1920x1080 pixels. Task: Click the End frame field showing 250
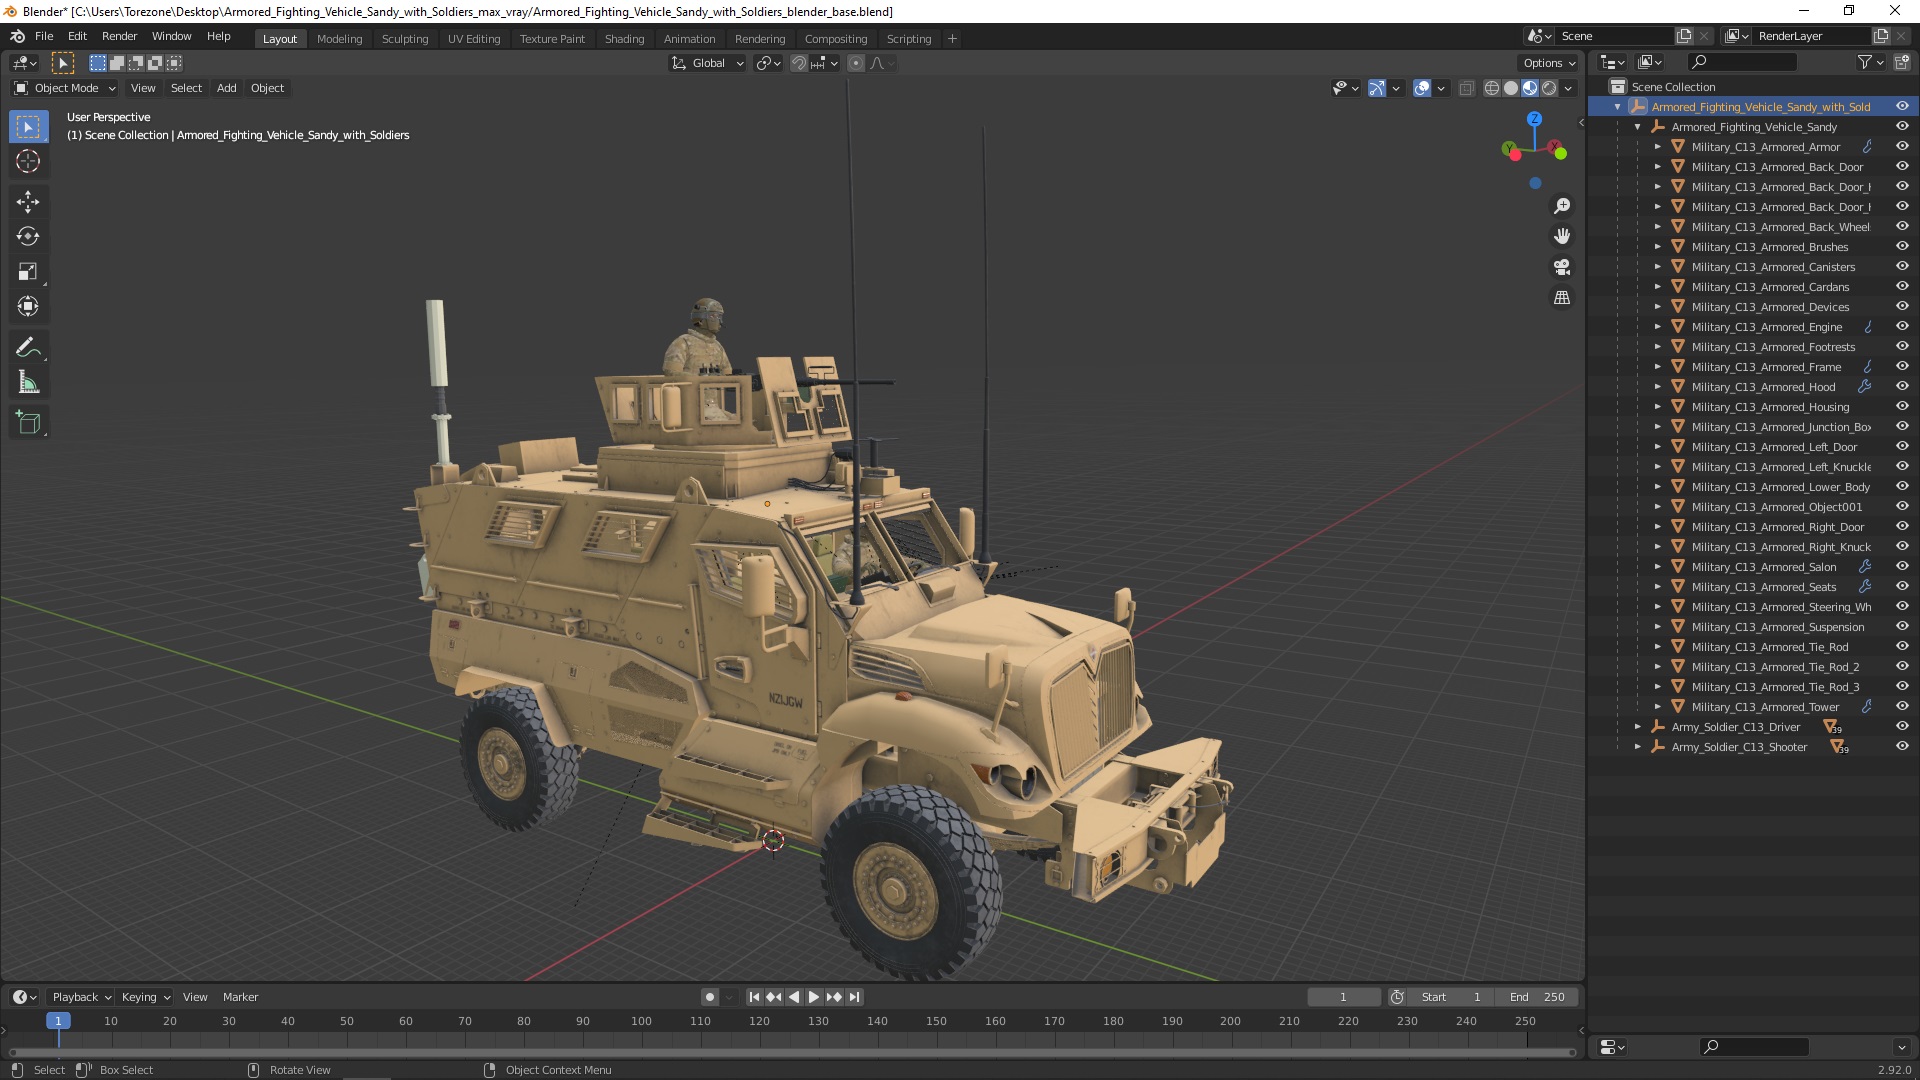[1537, 997]
